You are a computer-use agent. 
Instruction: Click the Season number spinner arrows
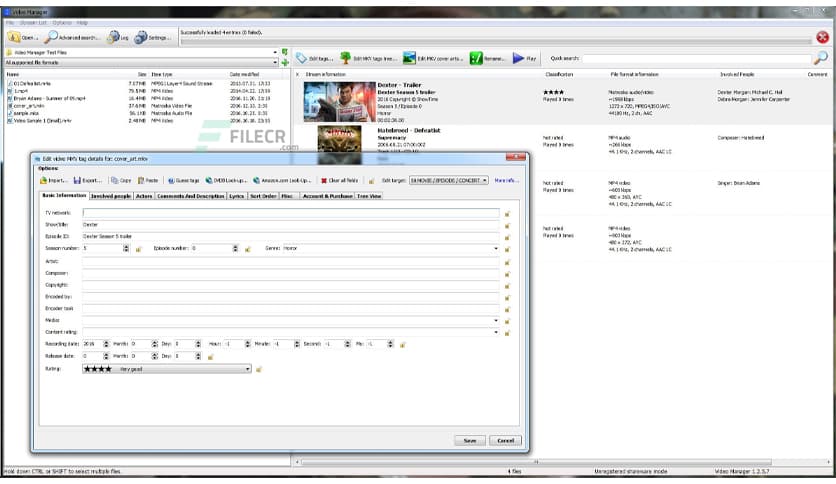[x=126, y=248]
